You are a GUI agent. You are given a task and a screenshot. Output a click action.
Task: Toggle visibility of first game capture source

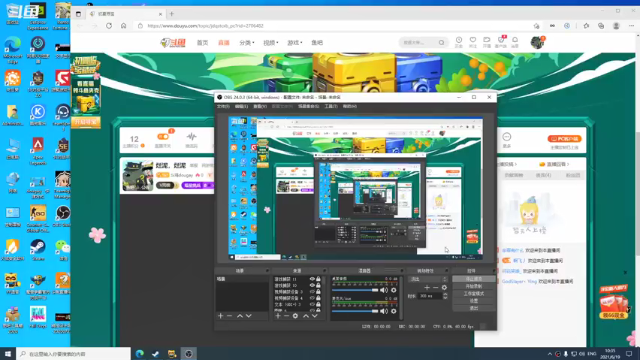(312, 279)
